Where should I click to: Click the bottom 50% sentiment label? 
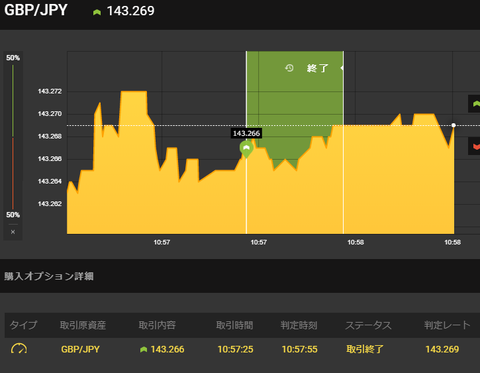(x=13, y=215)
